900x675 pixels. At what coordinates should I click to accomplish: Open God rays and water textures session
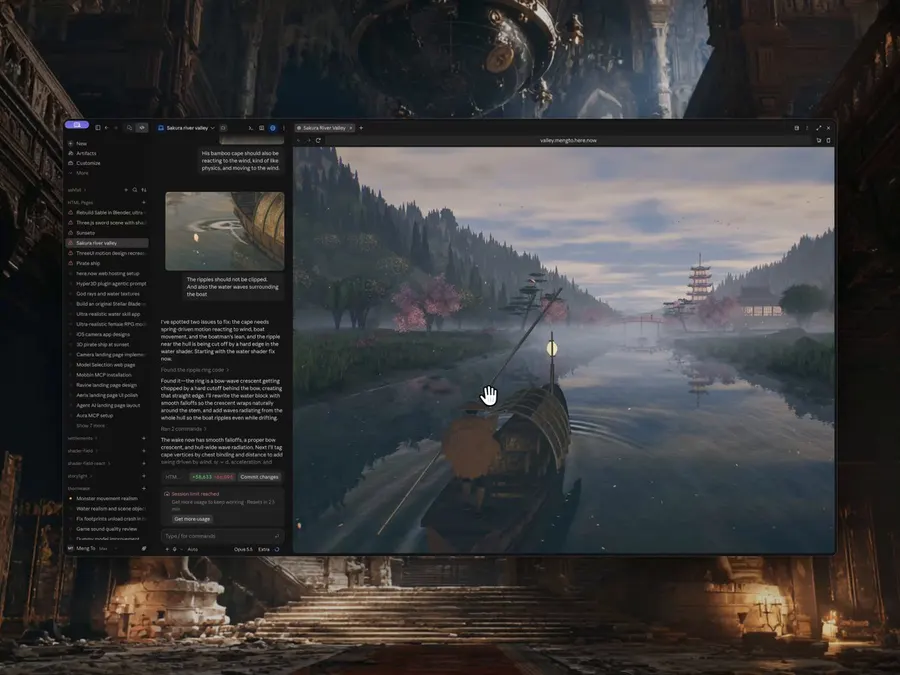(x=108, y=294)
